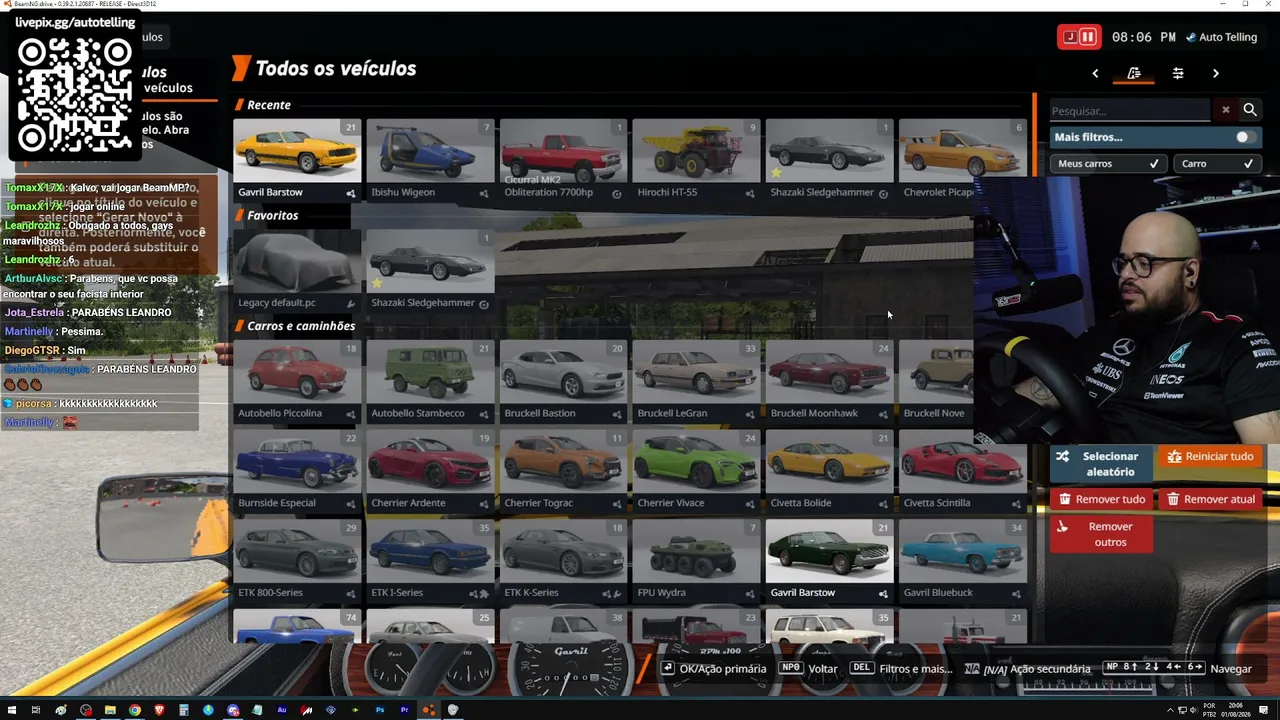Select the ETK 800-Series car
This screenshot has width=1280, height=720.
pyautogui.click(x=297, y=561)
